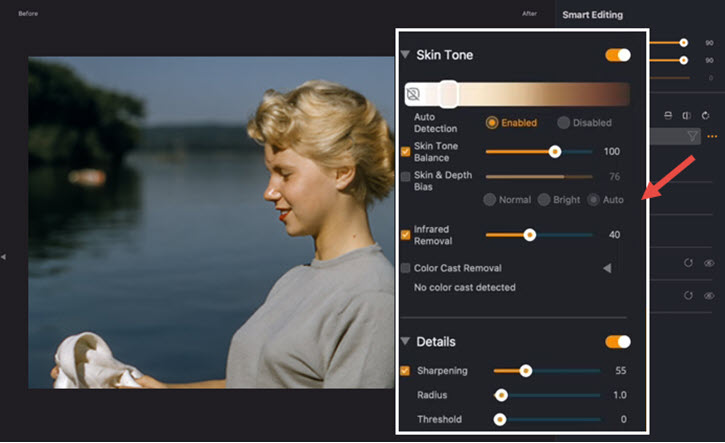The image size is (725, 443).
Task: Click the 'No color cast detected' message
Action: point(465,288)
